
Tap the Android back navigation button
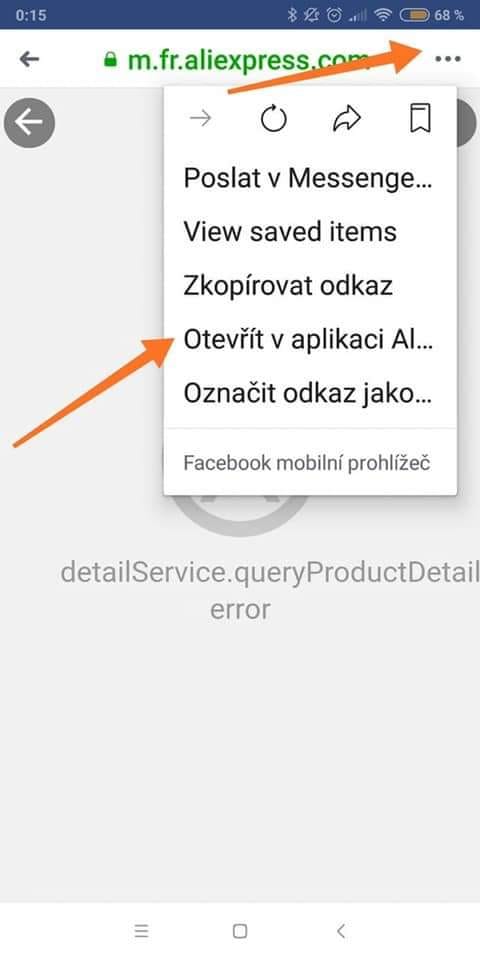coord(341,931)
